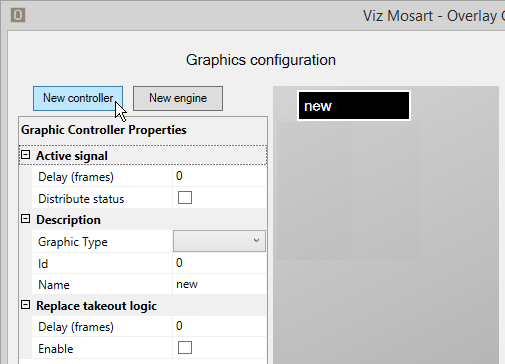This screenshot has width=505, height=364.
Task: Click Replace takeout logic Delay (frames) value
Action: pyautogui.click(x=219, y=326)
